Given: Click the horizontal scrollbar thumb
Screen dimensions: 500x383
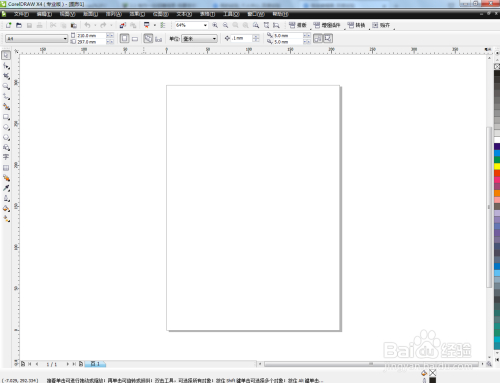Looking at the screenshot, I should tap(371, 364).
